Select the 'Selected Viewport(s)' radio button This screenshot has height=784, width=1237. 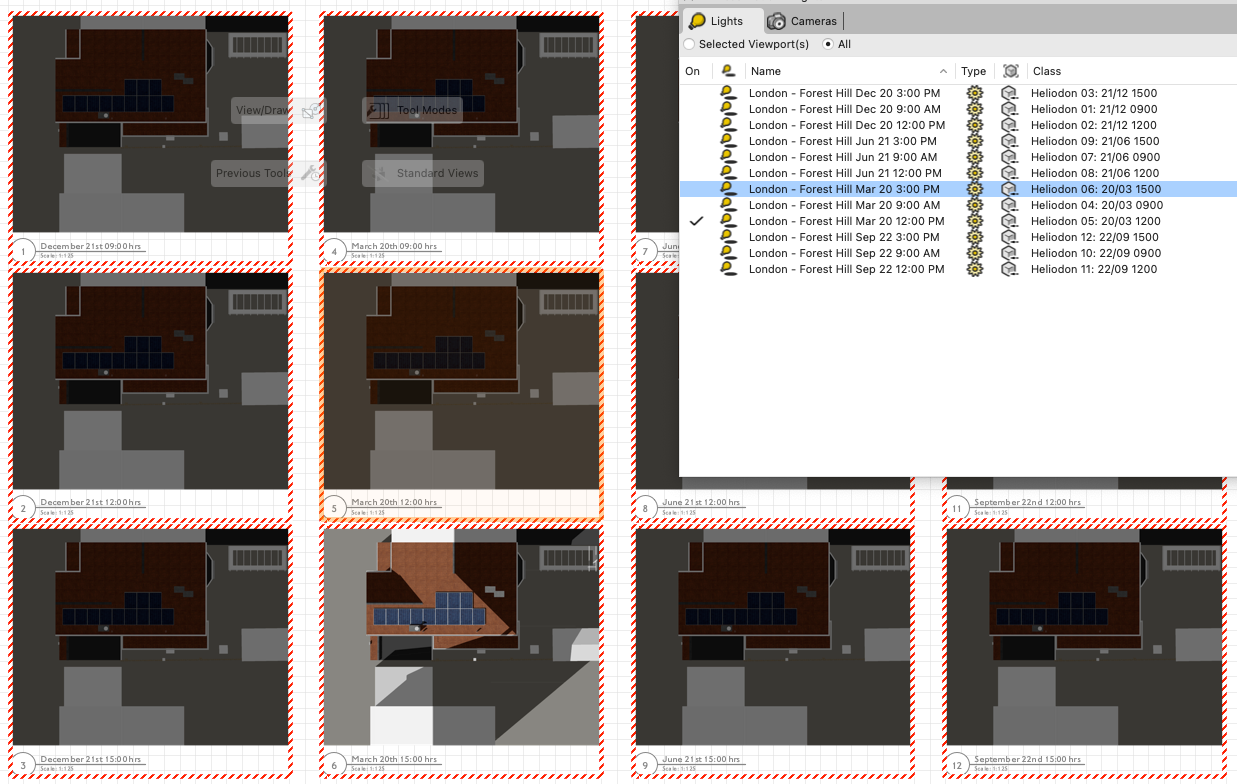(x=689, y=44)
